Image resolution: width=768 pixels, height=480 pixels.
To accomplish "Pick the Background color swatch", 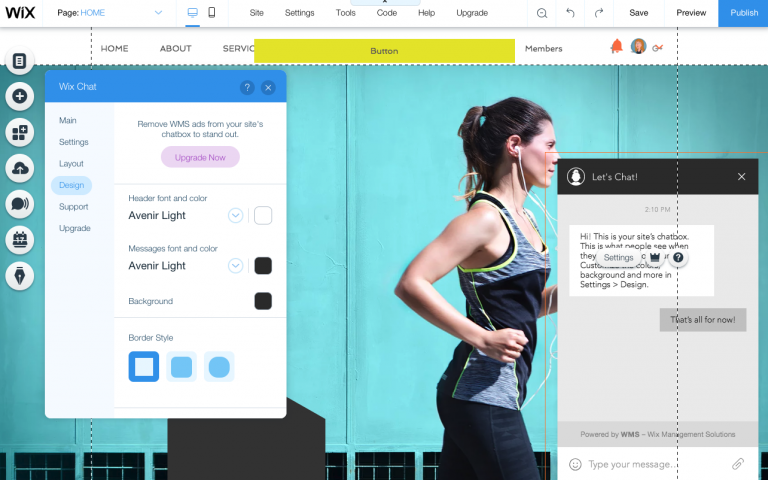I will point(263,301).
